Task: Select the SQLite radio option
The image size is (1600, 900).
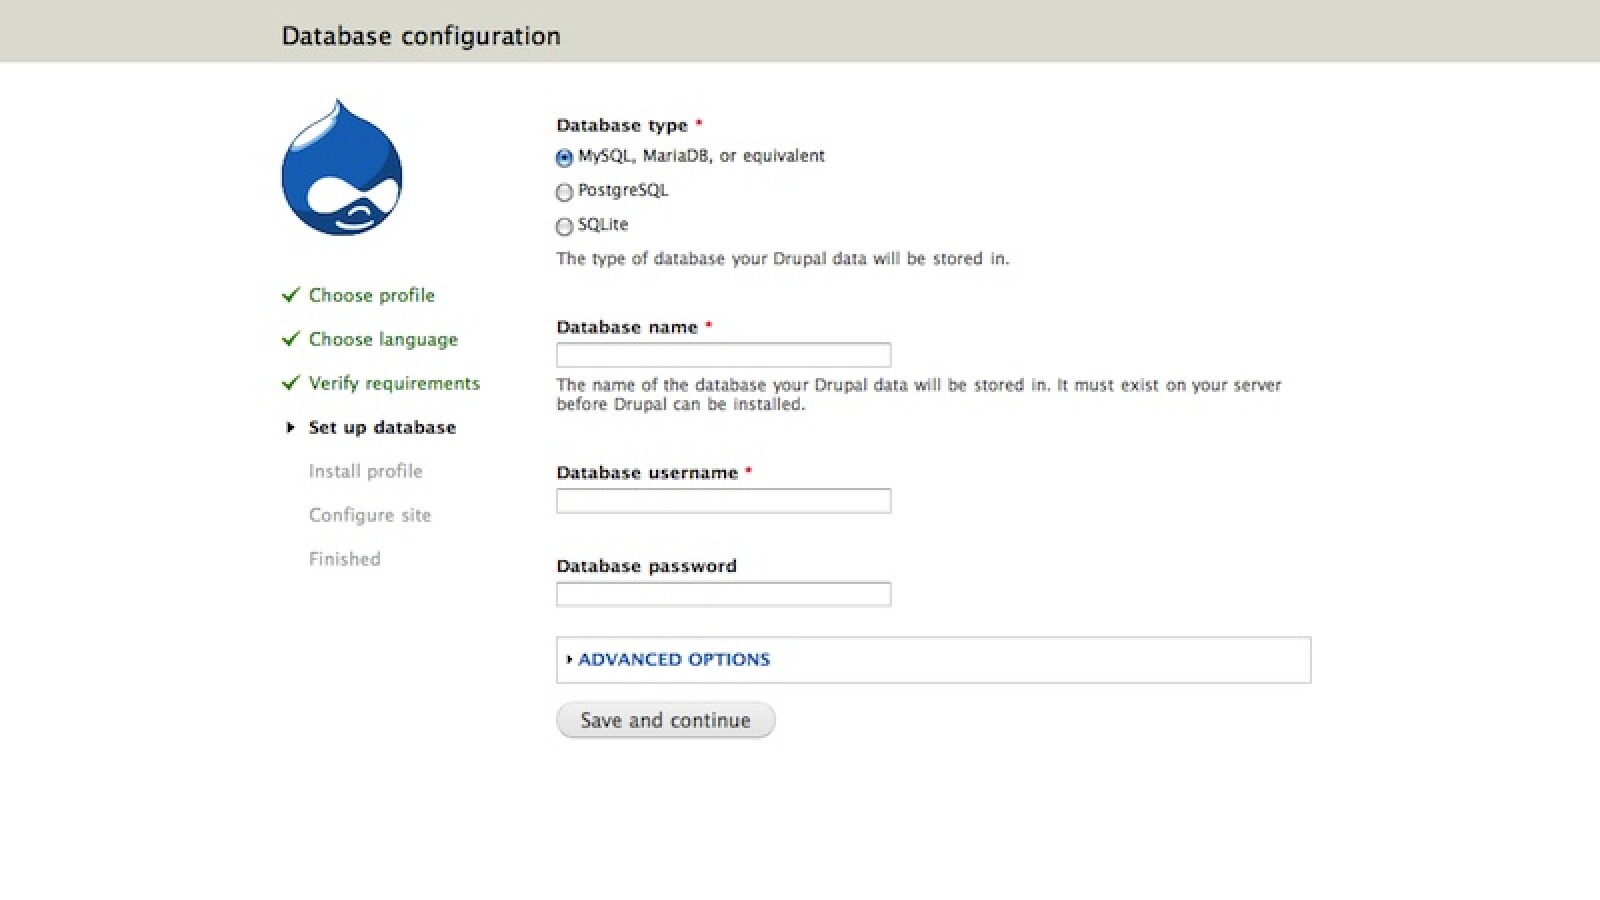Action: pyautogui.click(x=564, y=226)
